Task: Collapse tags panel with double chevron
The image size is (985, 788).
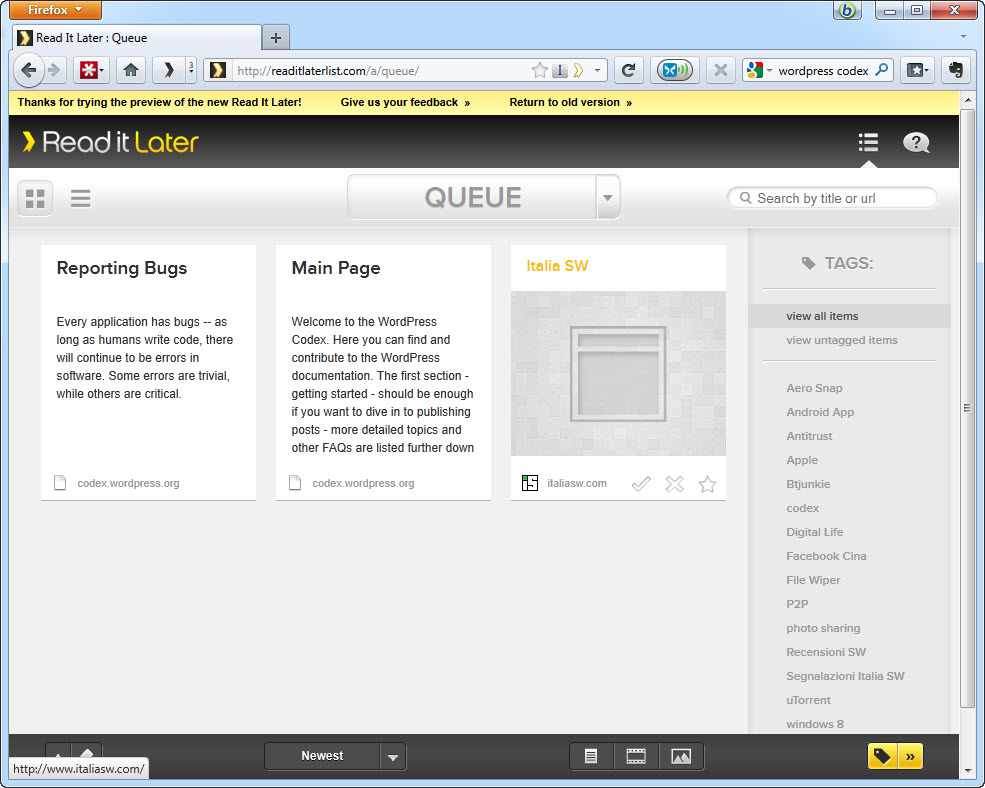Action: (x=910, y=756)
